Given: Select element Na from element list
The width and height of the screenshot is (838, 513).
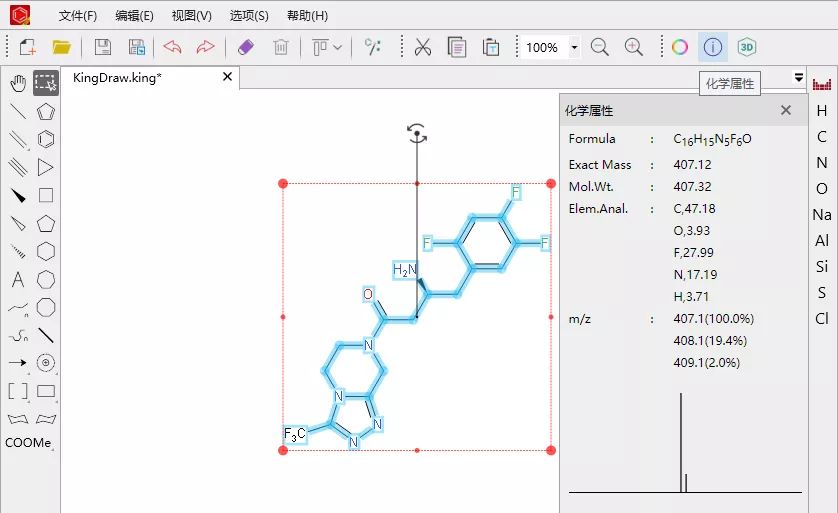Looking at the screenshot, I should click(822, 215).
